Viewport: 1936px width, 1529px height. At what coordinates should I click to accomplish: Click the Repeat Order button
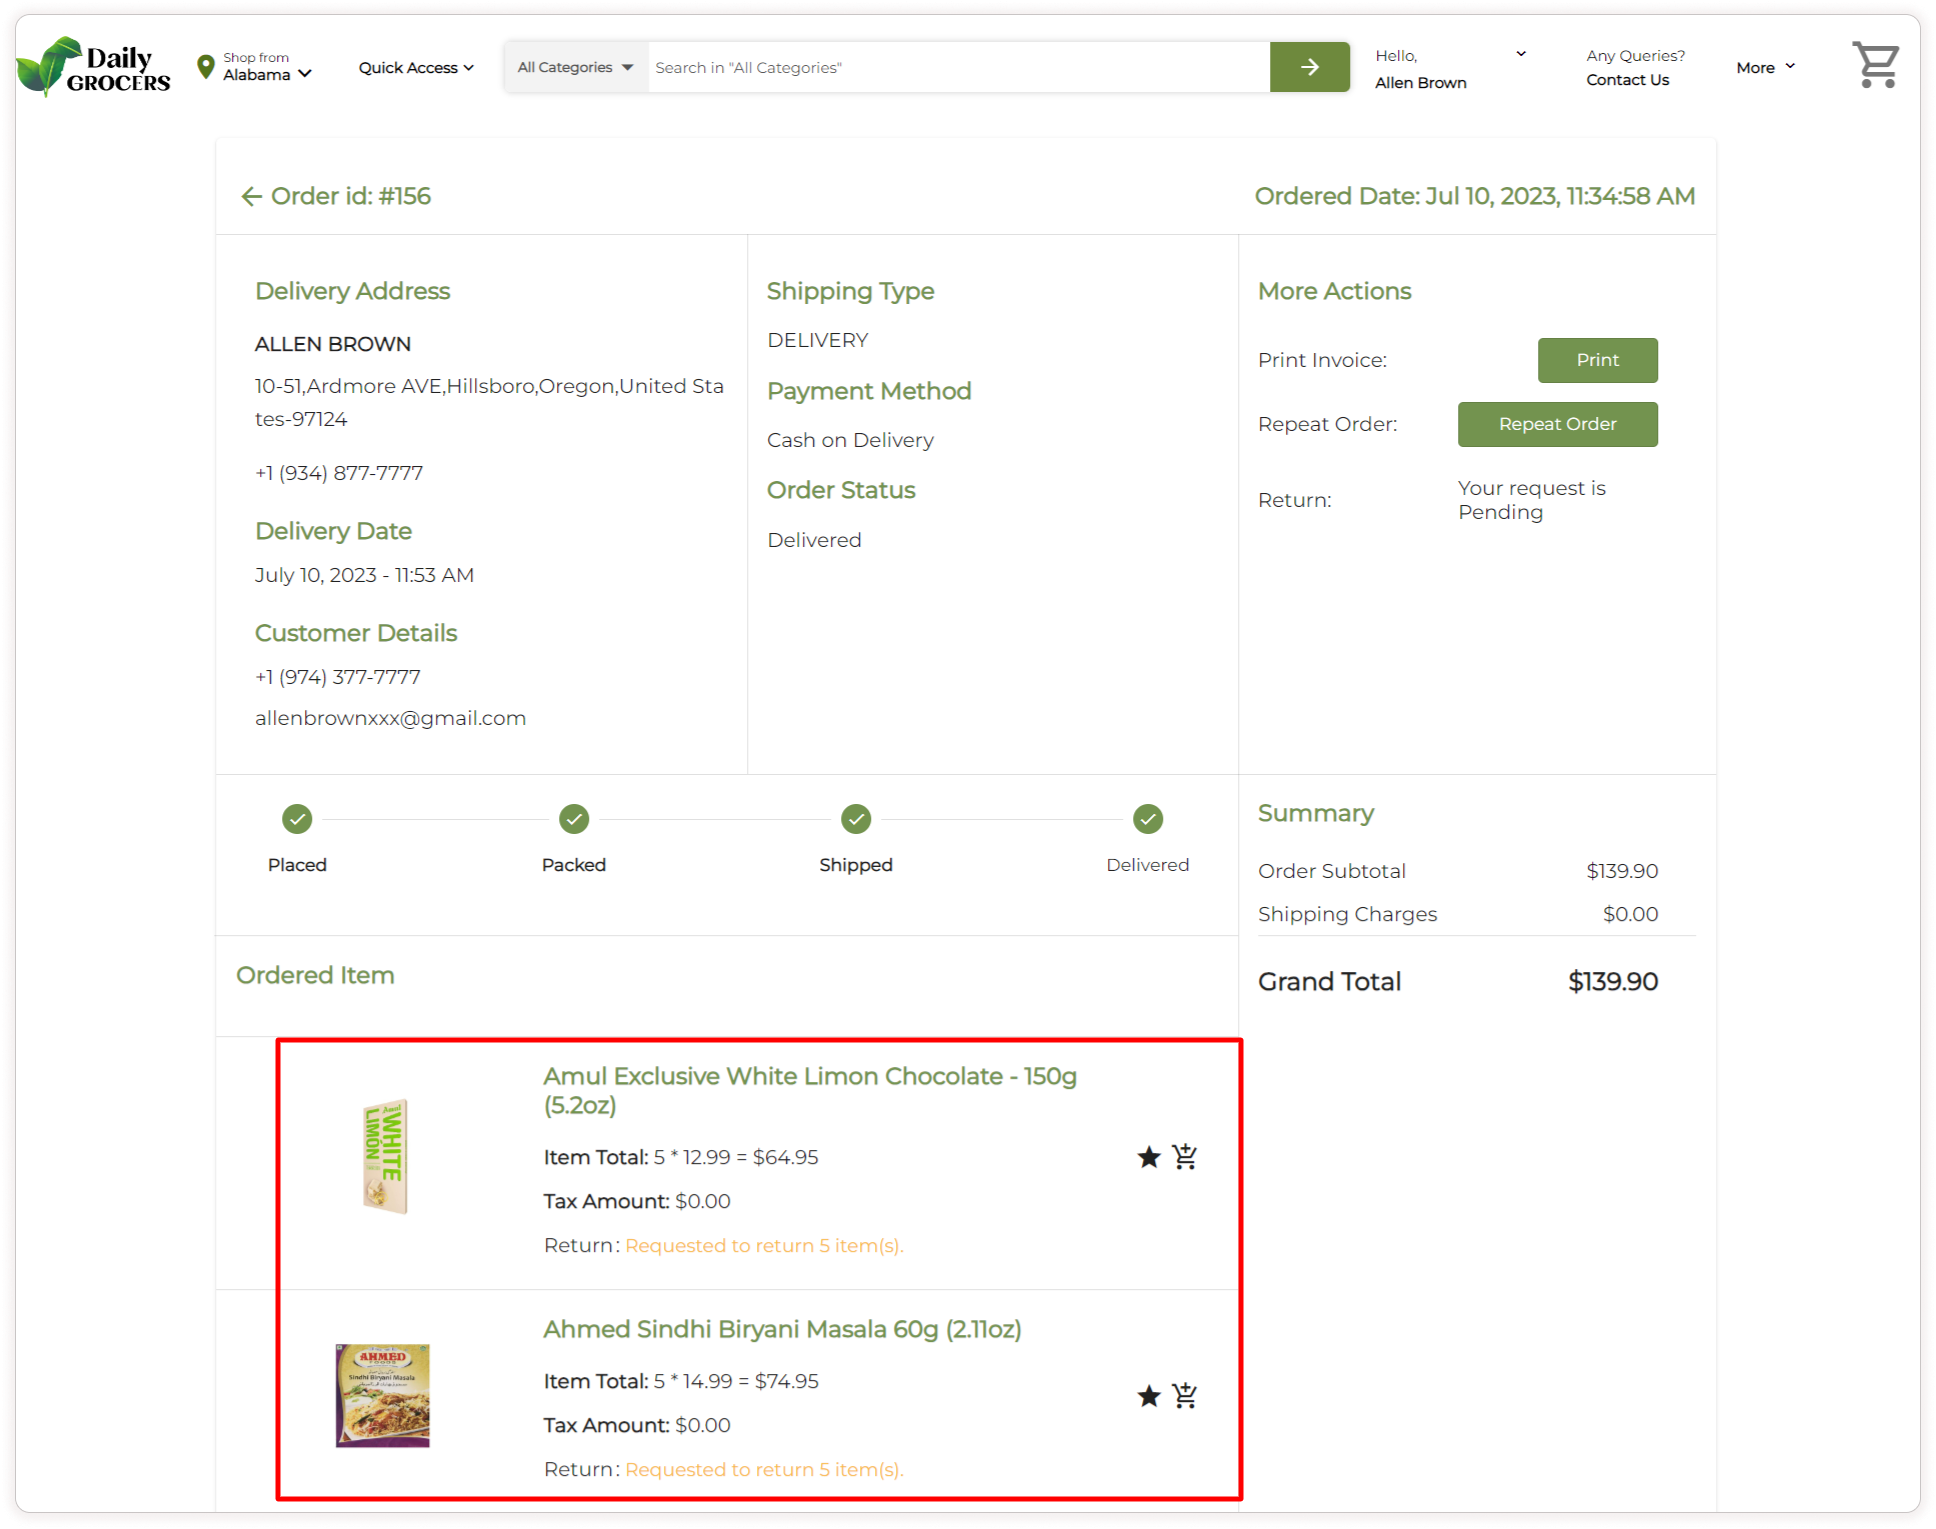[1557, 424]
